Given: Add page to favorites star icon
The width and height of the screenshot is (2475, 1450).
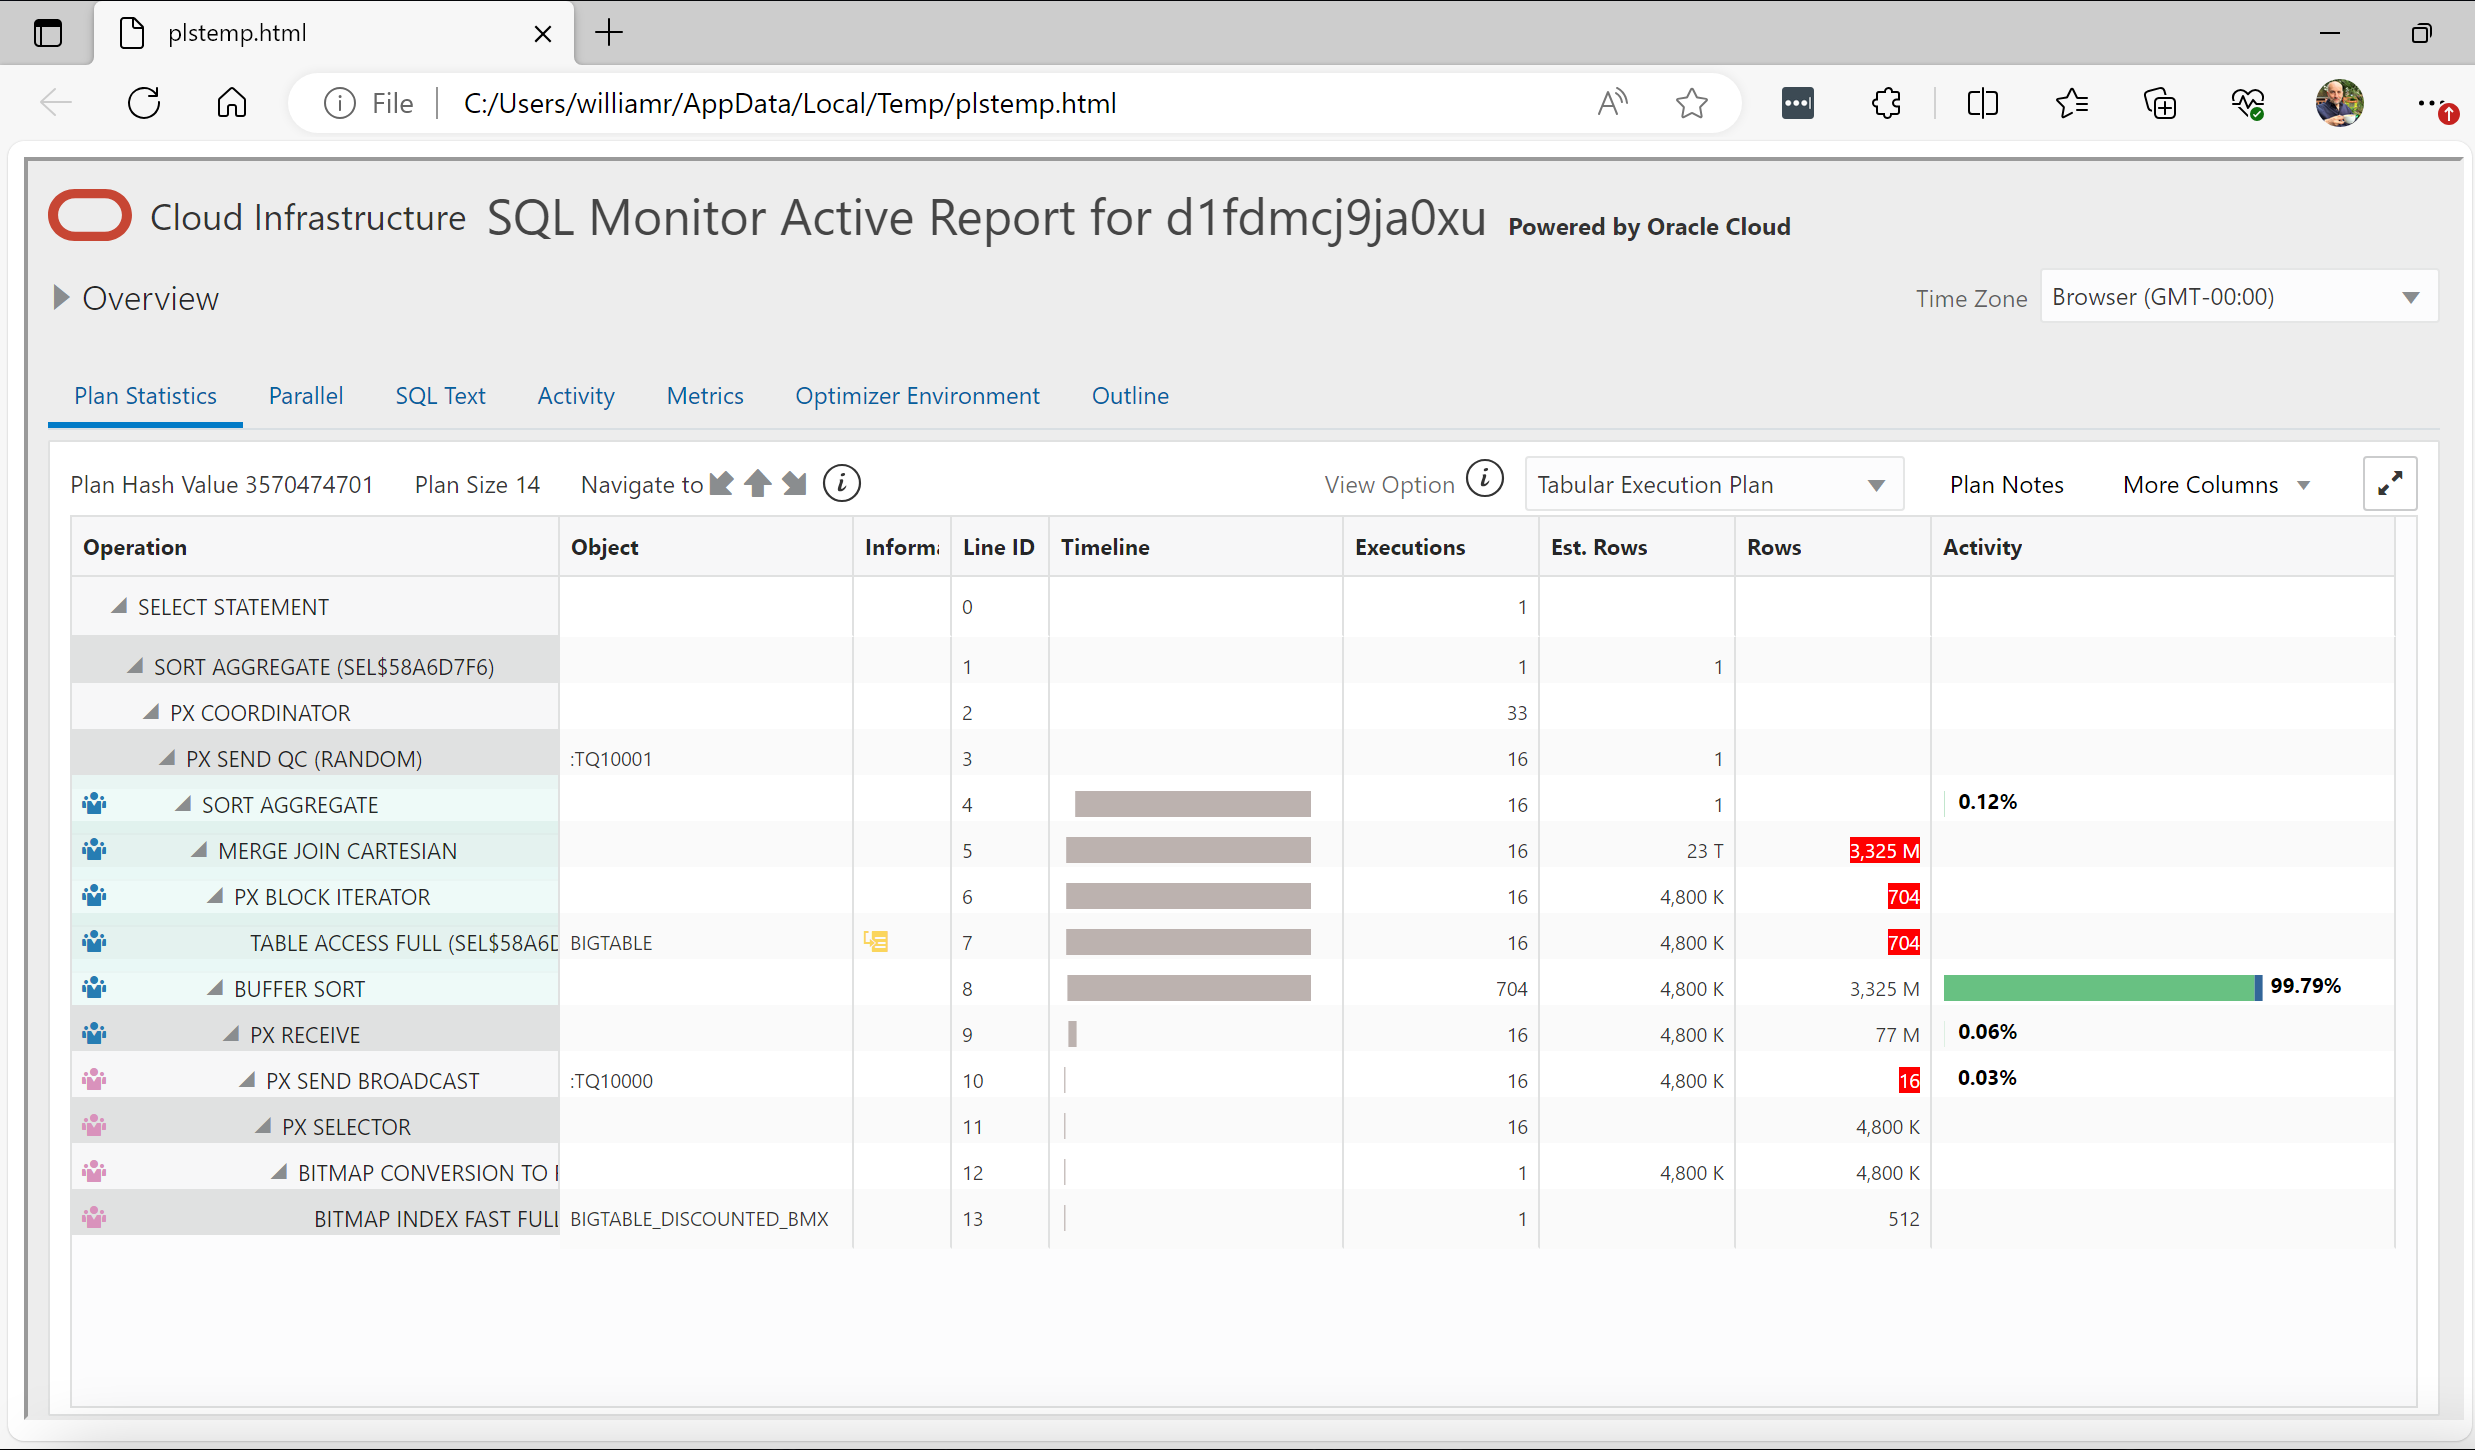Looking at the screenshot, I should click(x=1691, y=103).
